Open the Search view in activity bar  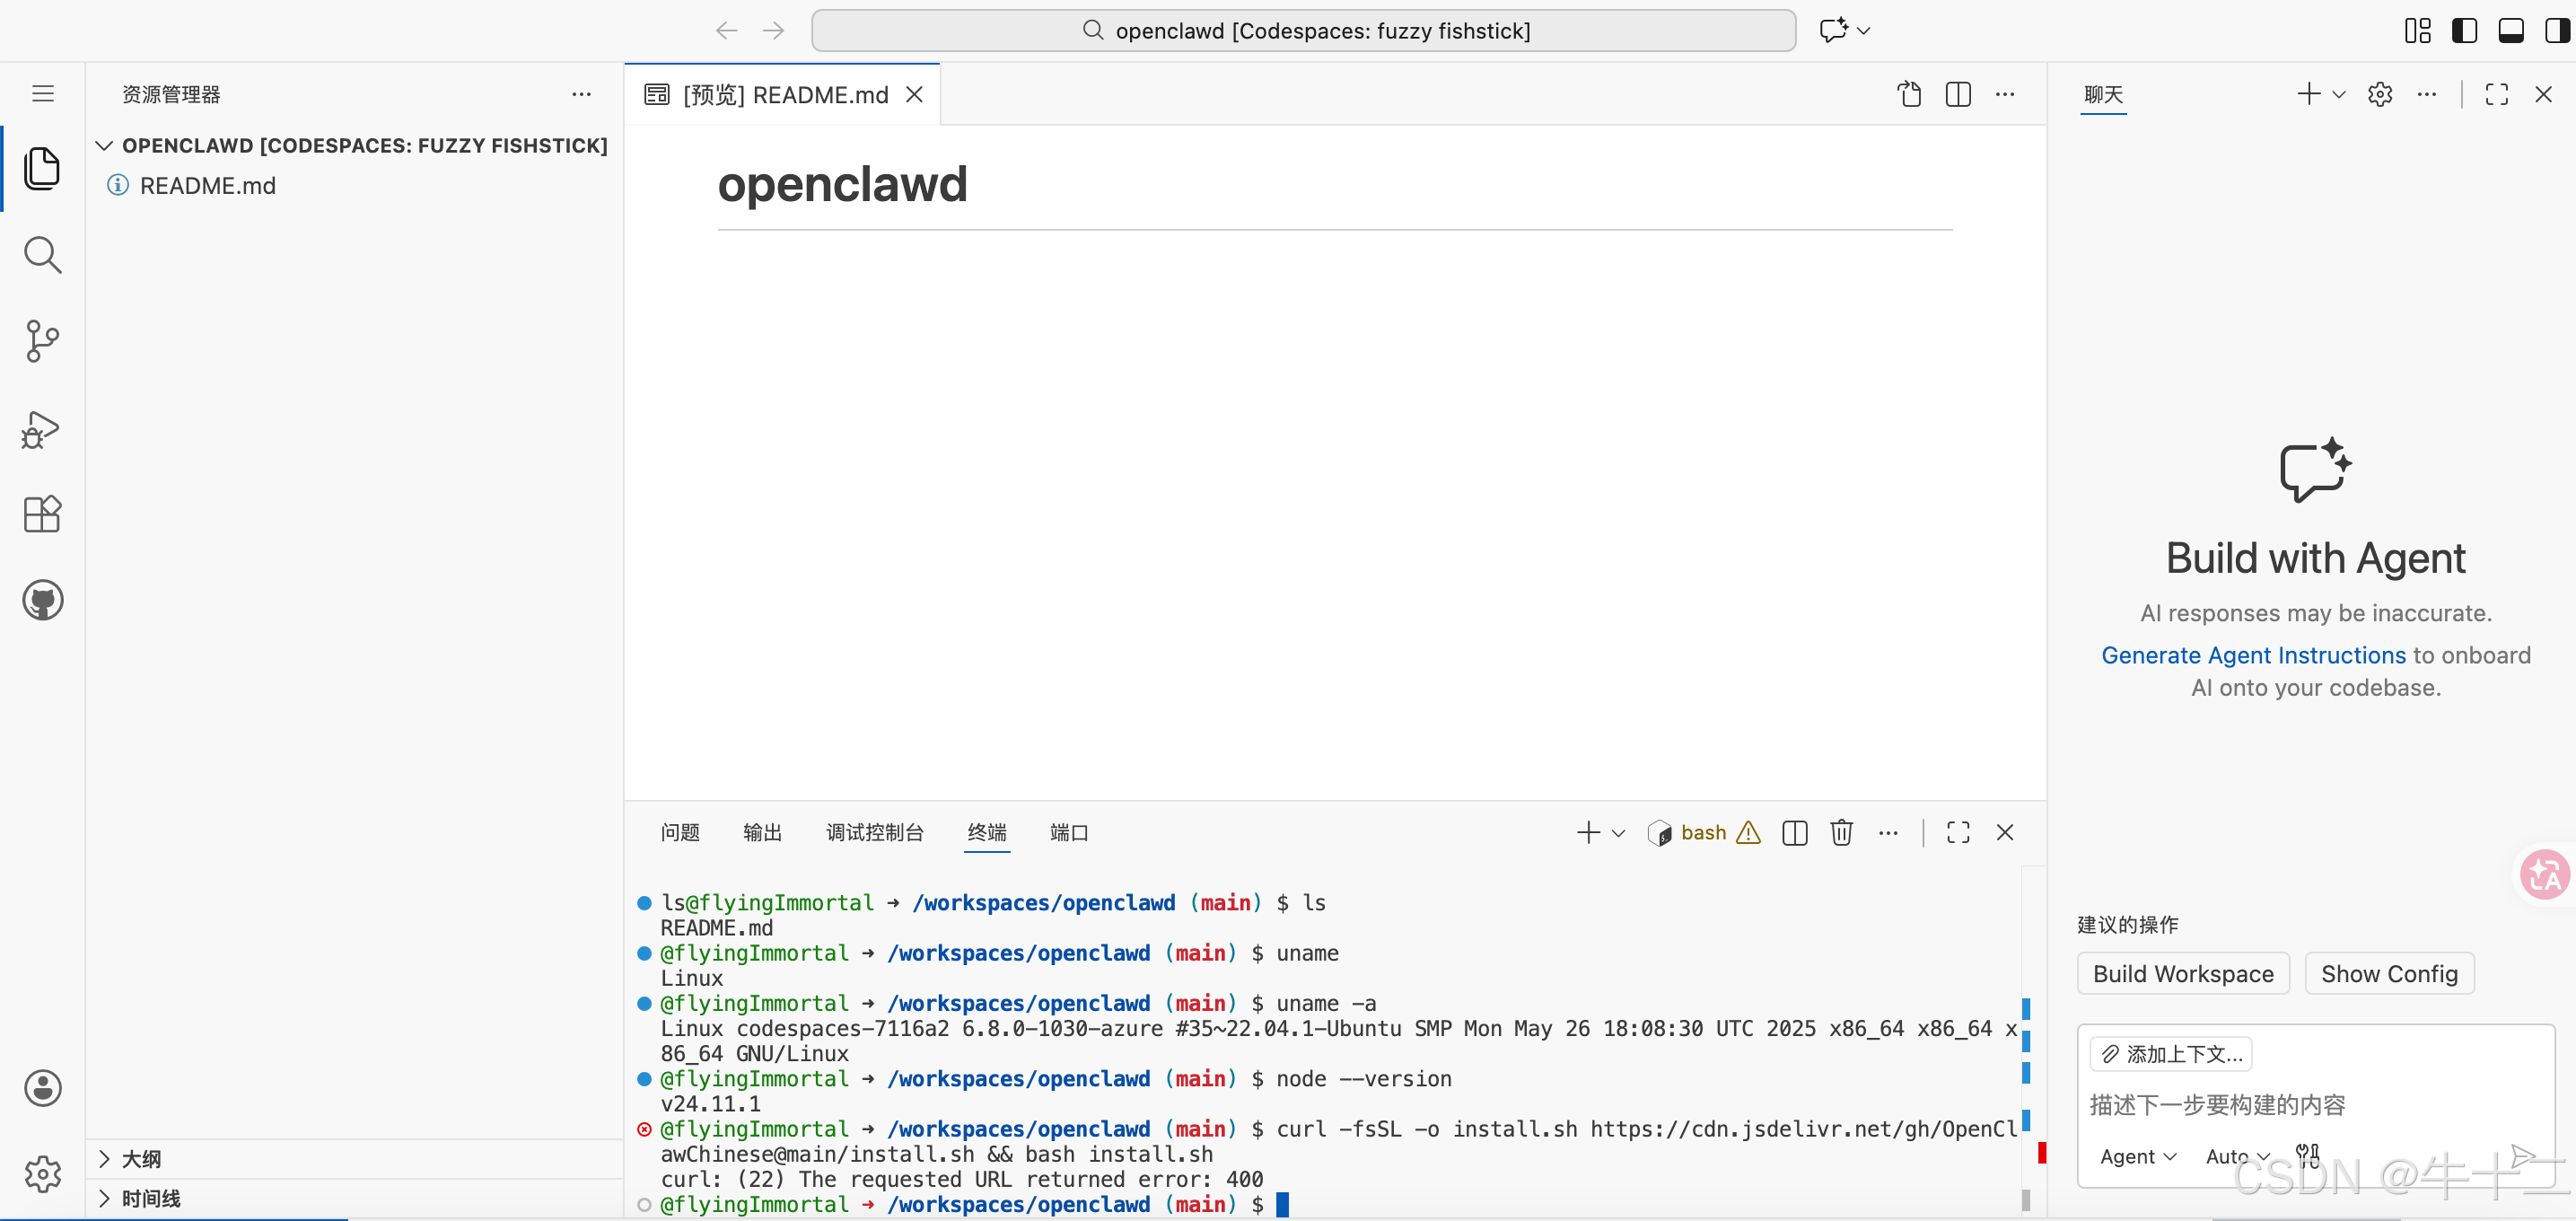pyautogui.click(x=42, y=255)
